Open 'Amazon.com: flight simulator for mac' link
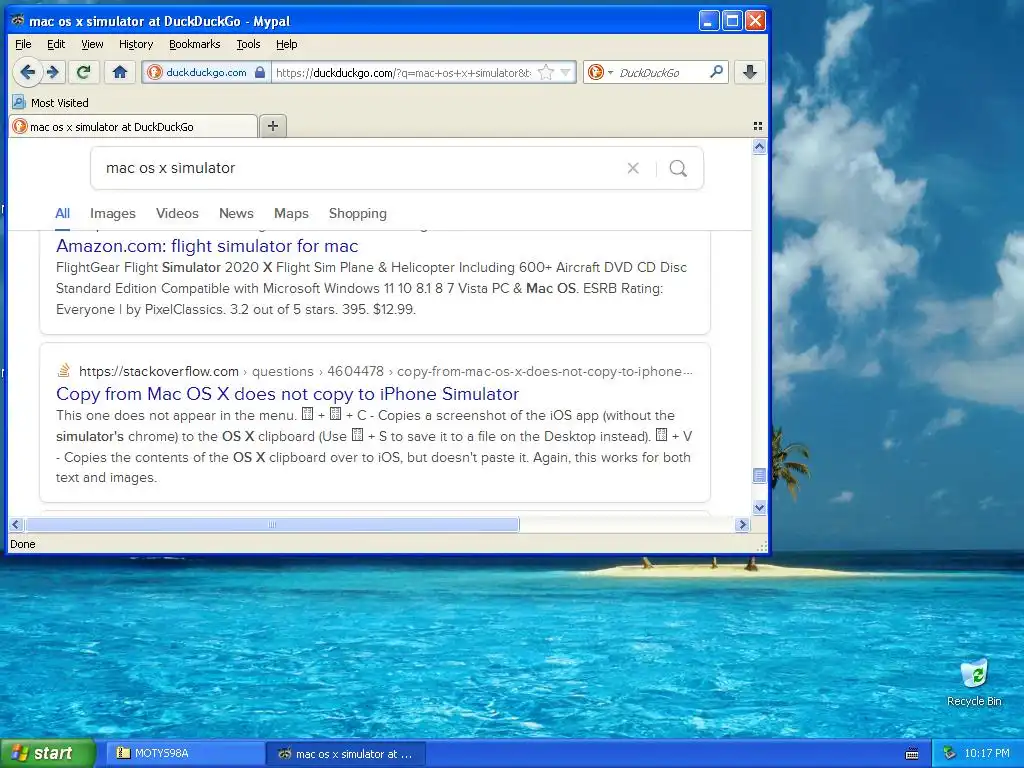This screenshot has height=768, width=1024. (207, 246)
